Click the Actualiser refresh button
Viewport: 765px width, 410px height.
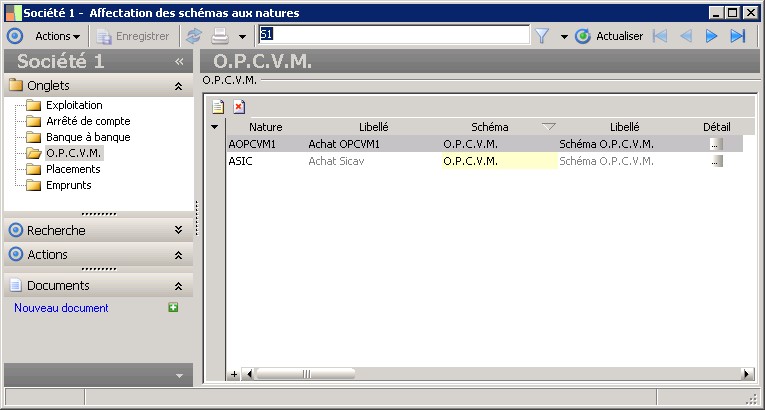tap(609, 36)
